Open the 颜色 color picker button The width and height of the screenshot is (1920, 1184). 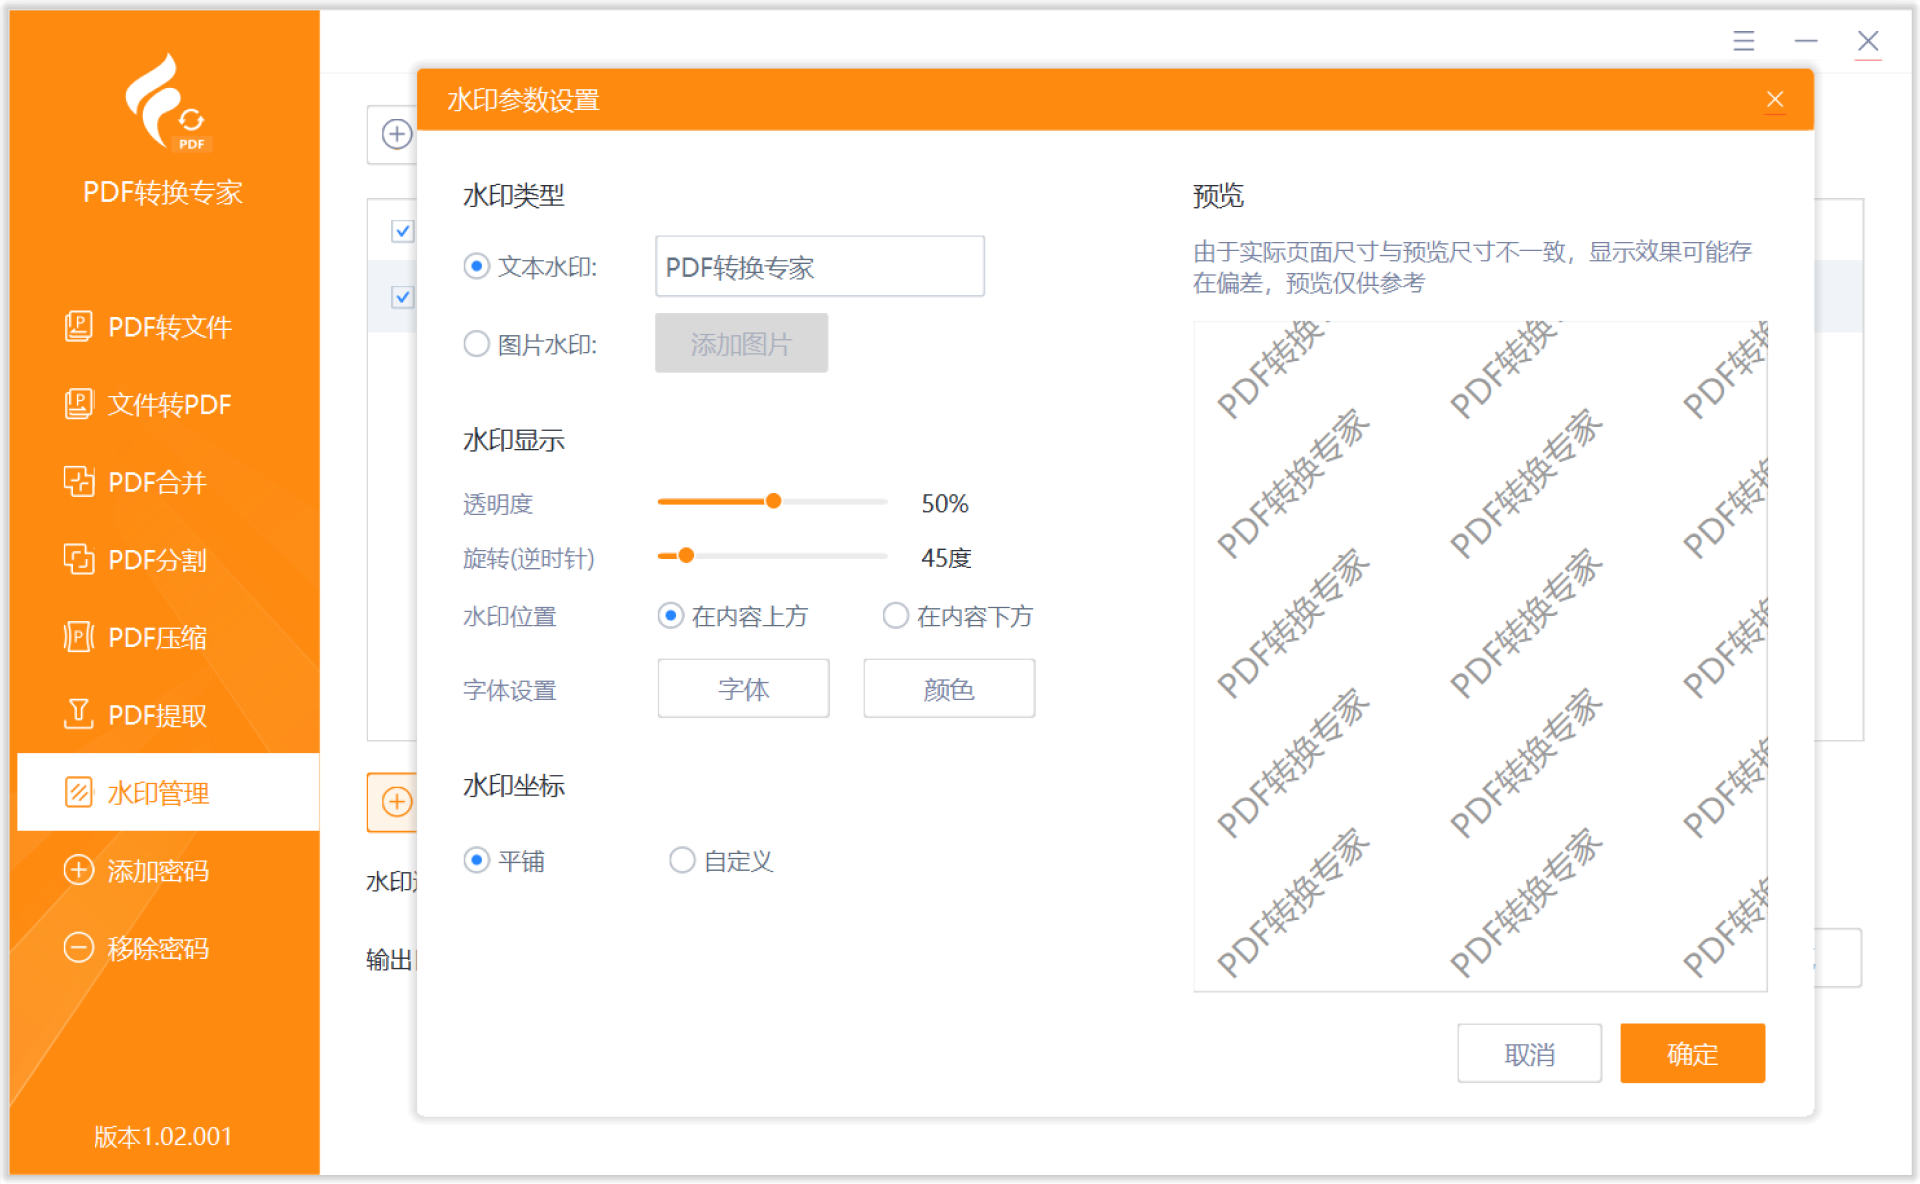tap(948, 688)
